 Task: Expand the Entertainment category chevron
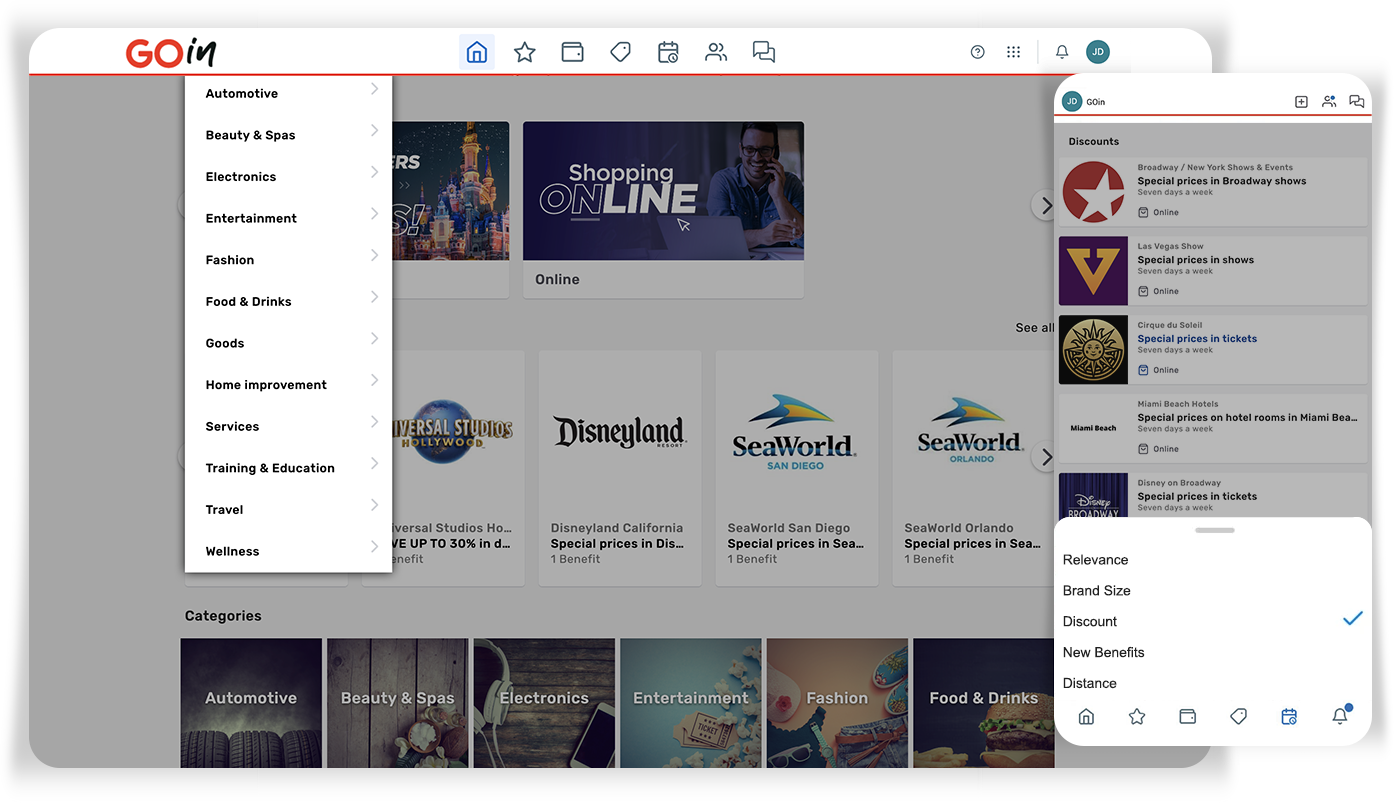[374, 213]
